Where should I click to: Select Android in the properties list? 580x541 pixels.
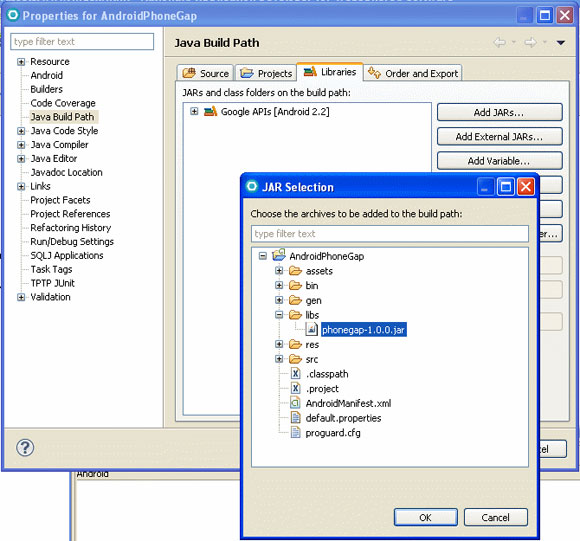(47, 75)
